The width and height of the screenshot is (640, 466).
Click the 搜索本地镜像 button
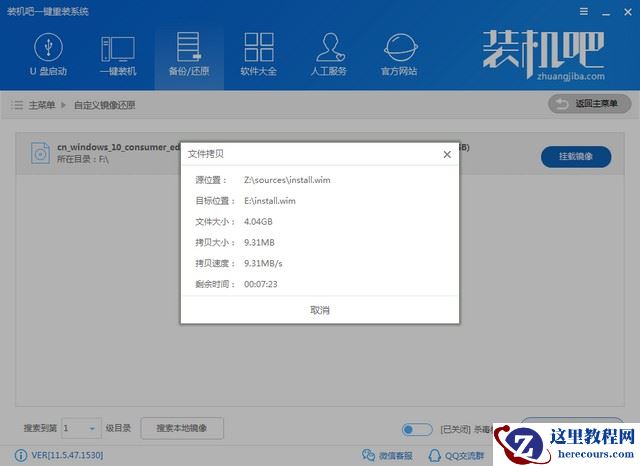point(182,428)
